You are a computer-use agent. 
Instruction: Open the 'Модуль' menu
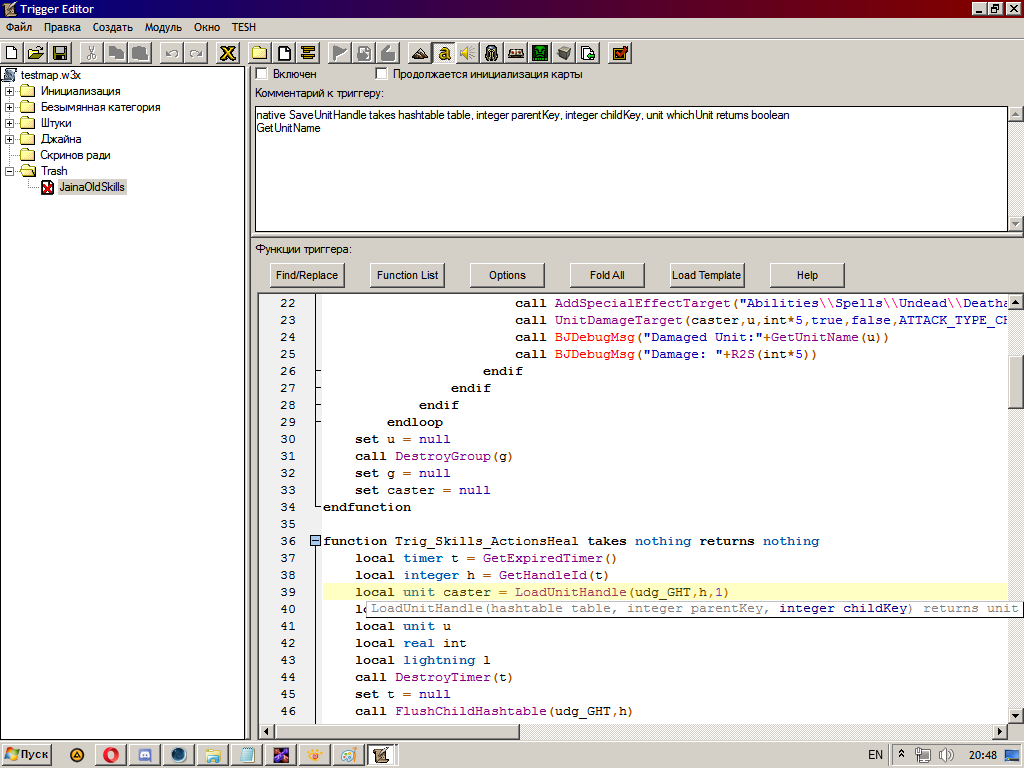pyautogui.click(x=163, y=27)
